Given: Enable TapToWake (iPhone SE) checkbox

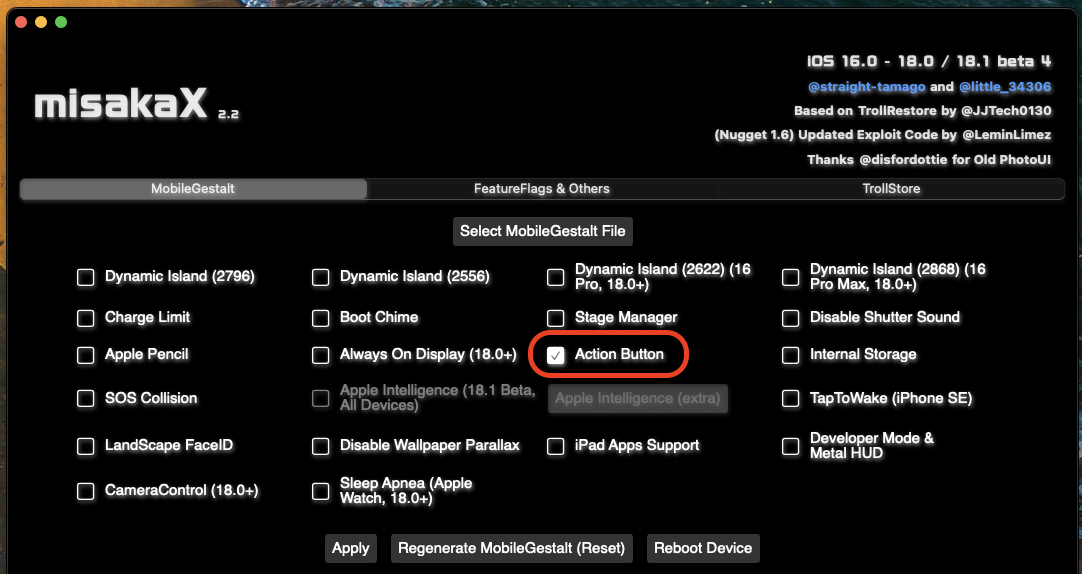Looking at the screenshot, I should pyautogui.click(x=790, y=399).
